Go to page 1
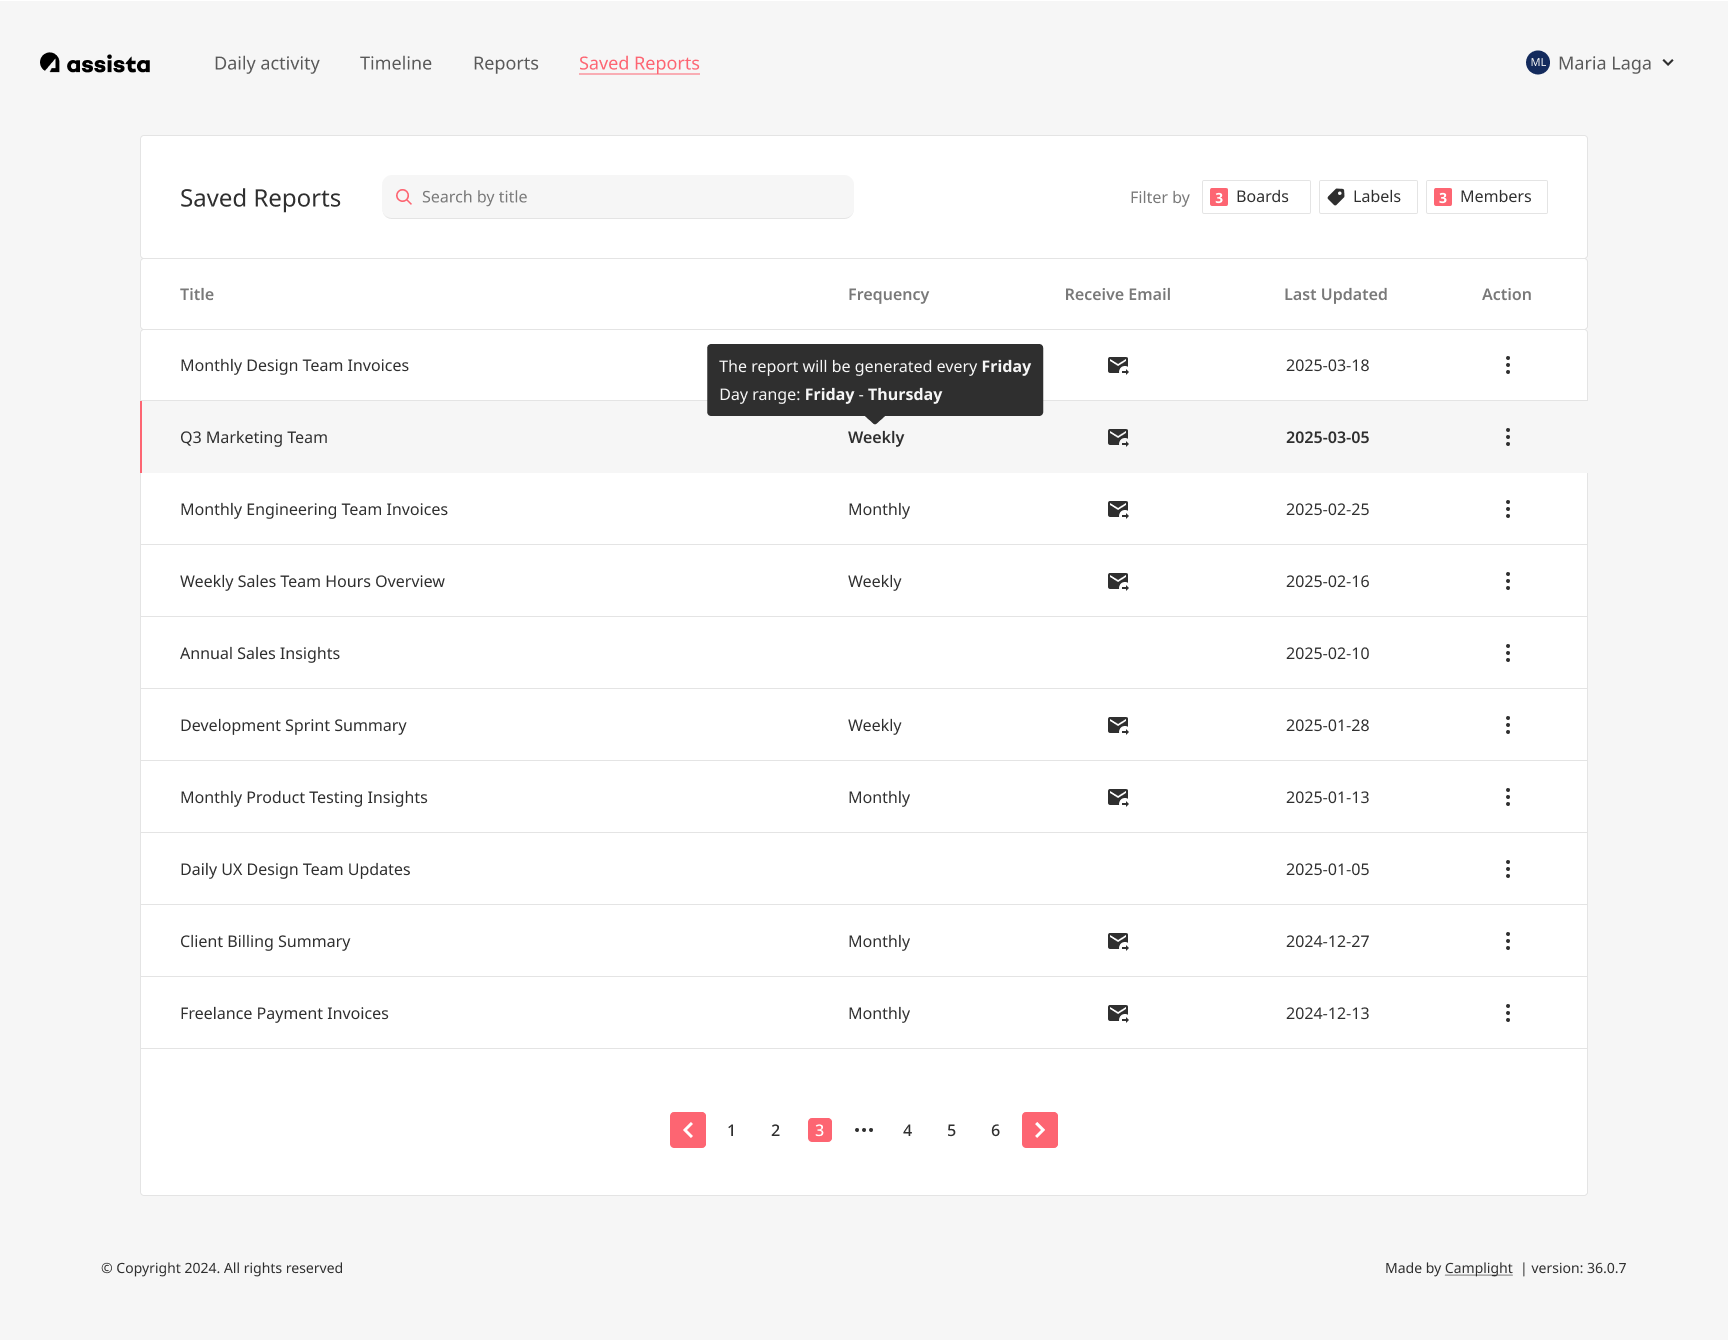Image resolution: width=1729 pixels, height=1340 pixels. click(x=732, y=1130)
